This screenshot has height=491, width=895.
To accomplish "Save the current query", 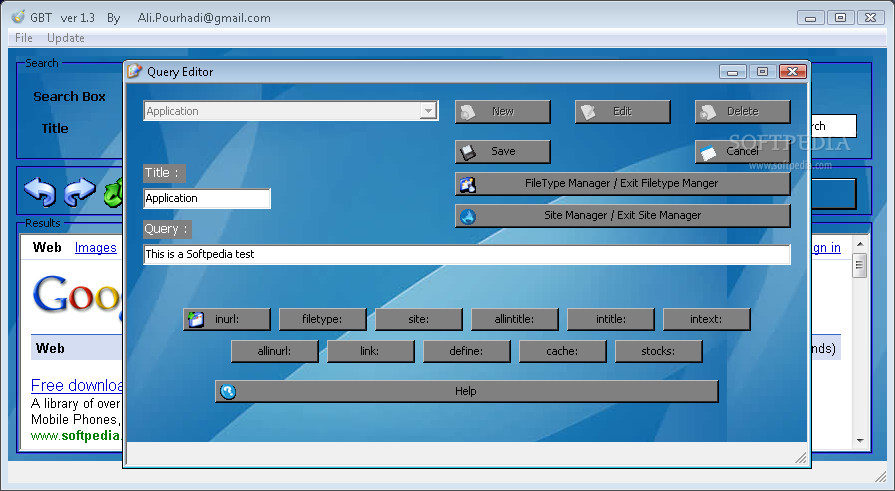I will point(503,151).
